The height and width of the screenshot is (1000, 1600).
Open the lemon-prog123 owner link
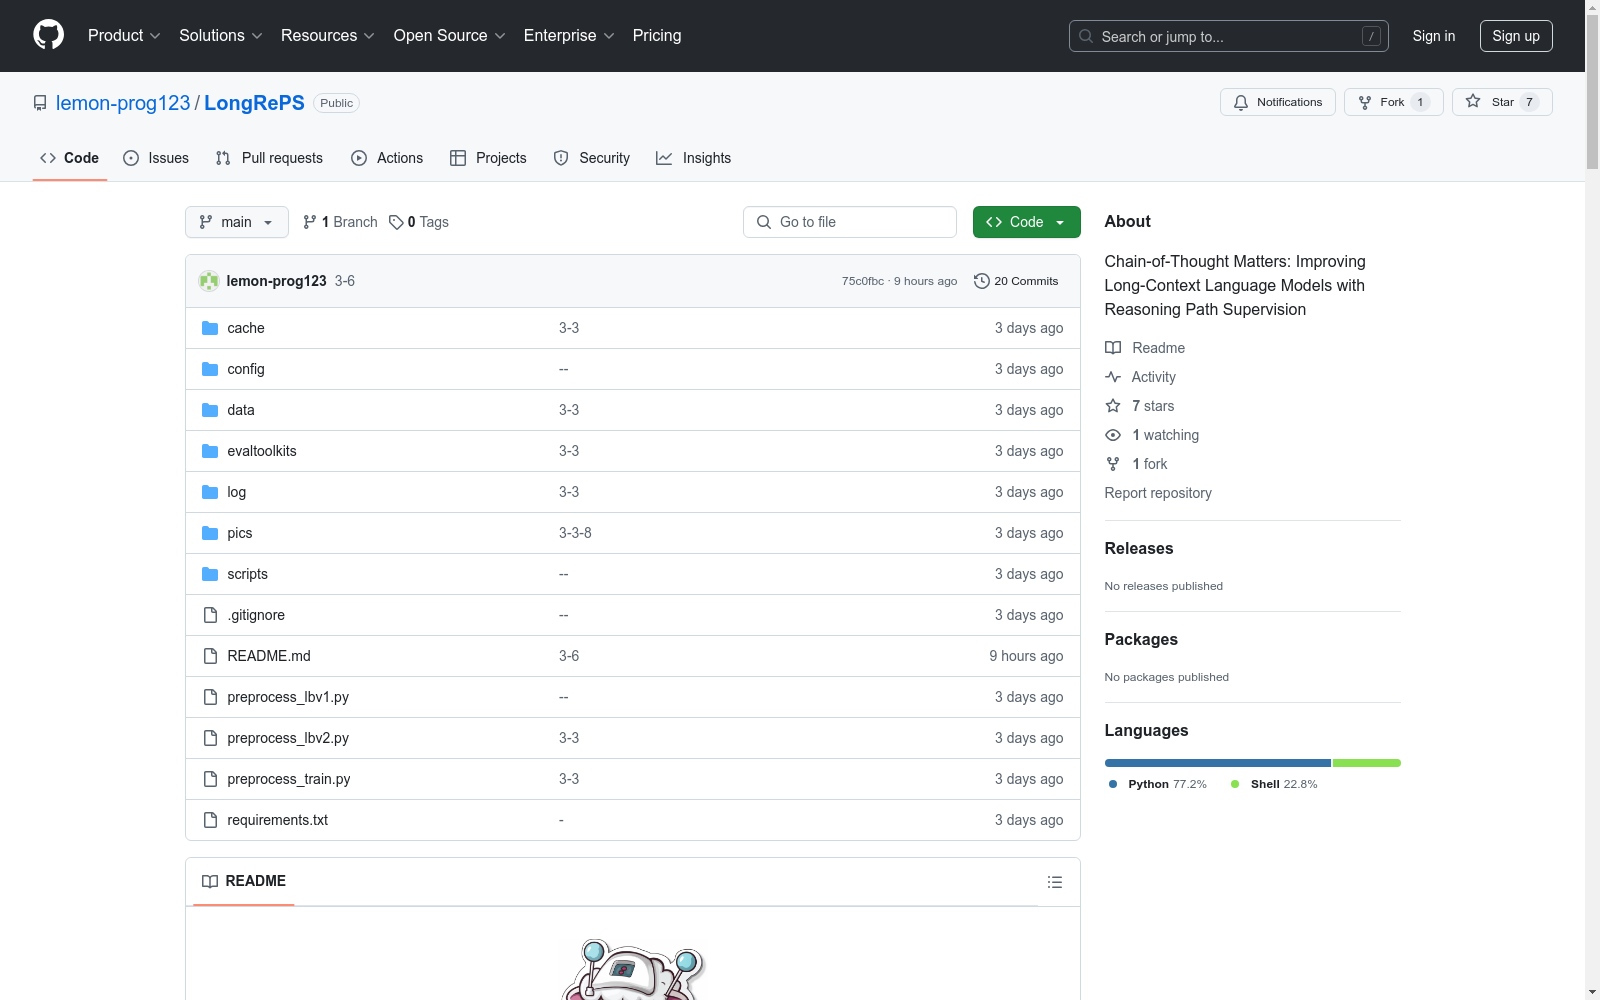tap(123, 103)
